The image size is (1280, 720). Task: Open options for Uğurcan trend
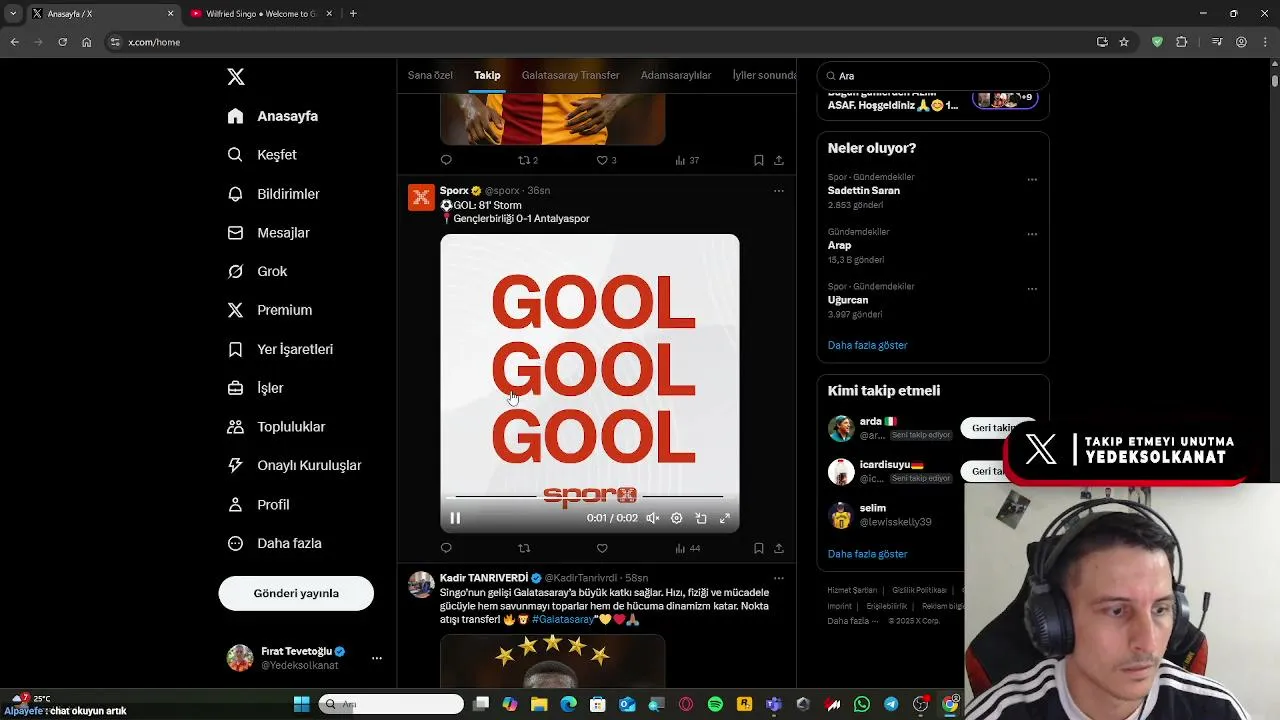[x=1032, y=289]
